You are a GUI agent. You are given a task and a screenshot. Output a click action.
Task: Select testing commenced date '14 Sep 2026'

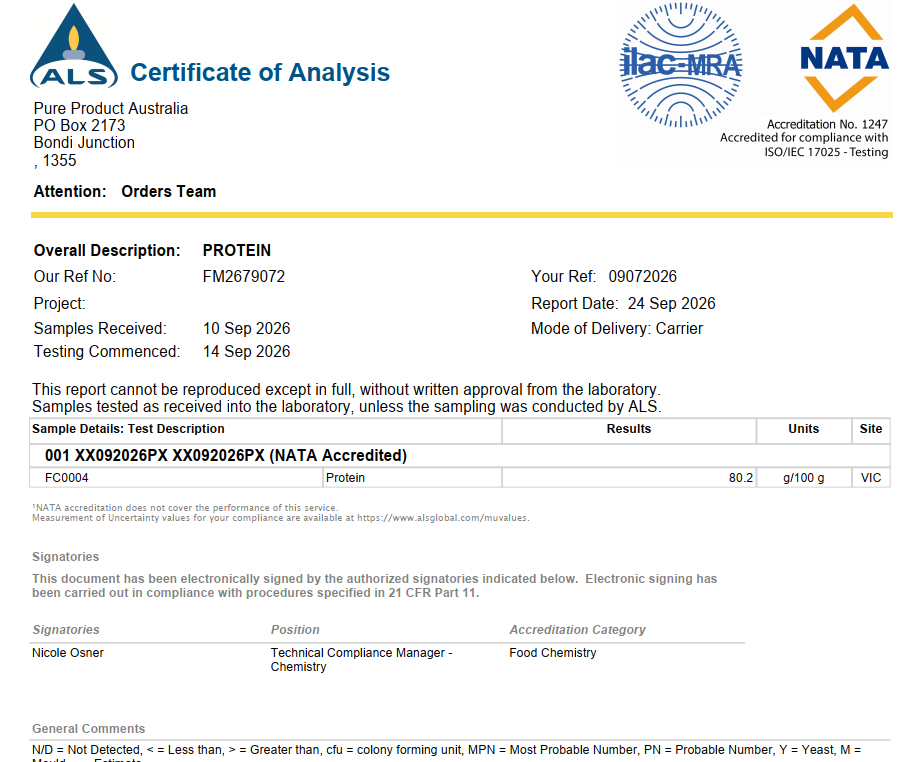point(247,352)
